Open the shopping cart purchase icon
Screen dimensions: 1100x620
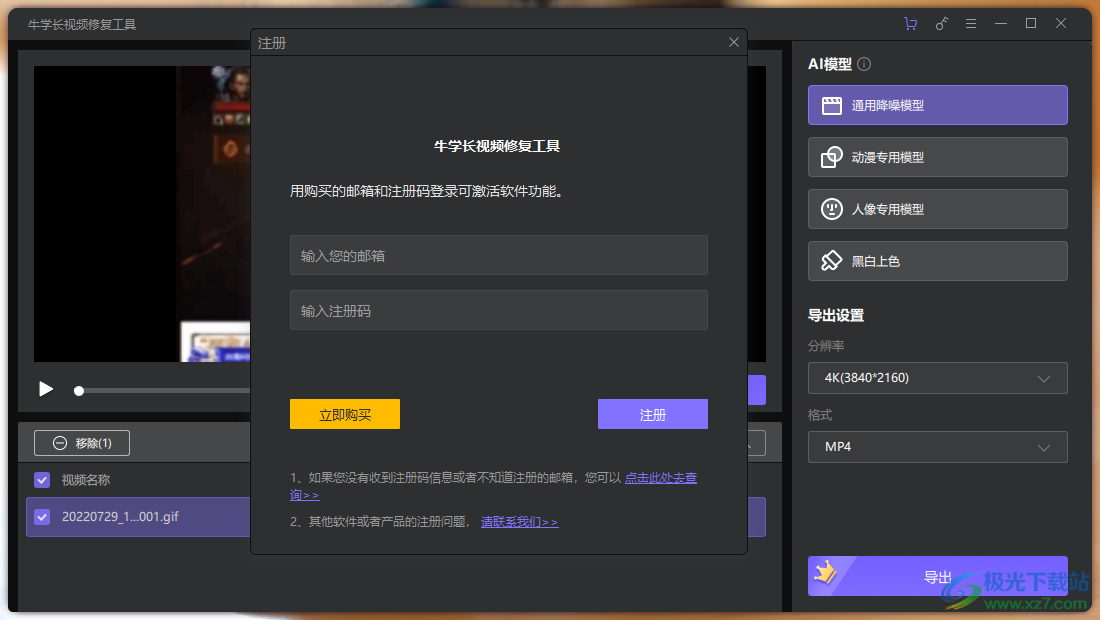(x=911, y=24)
